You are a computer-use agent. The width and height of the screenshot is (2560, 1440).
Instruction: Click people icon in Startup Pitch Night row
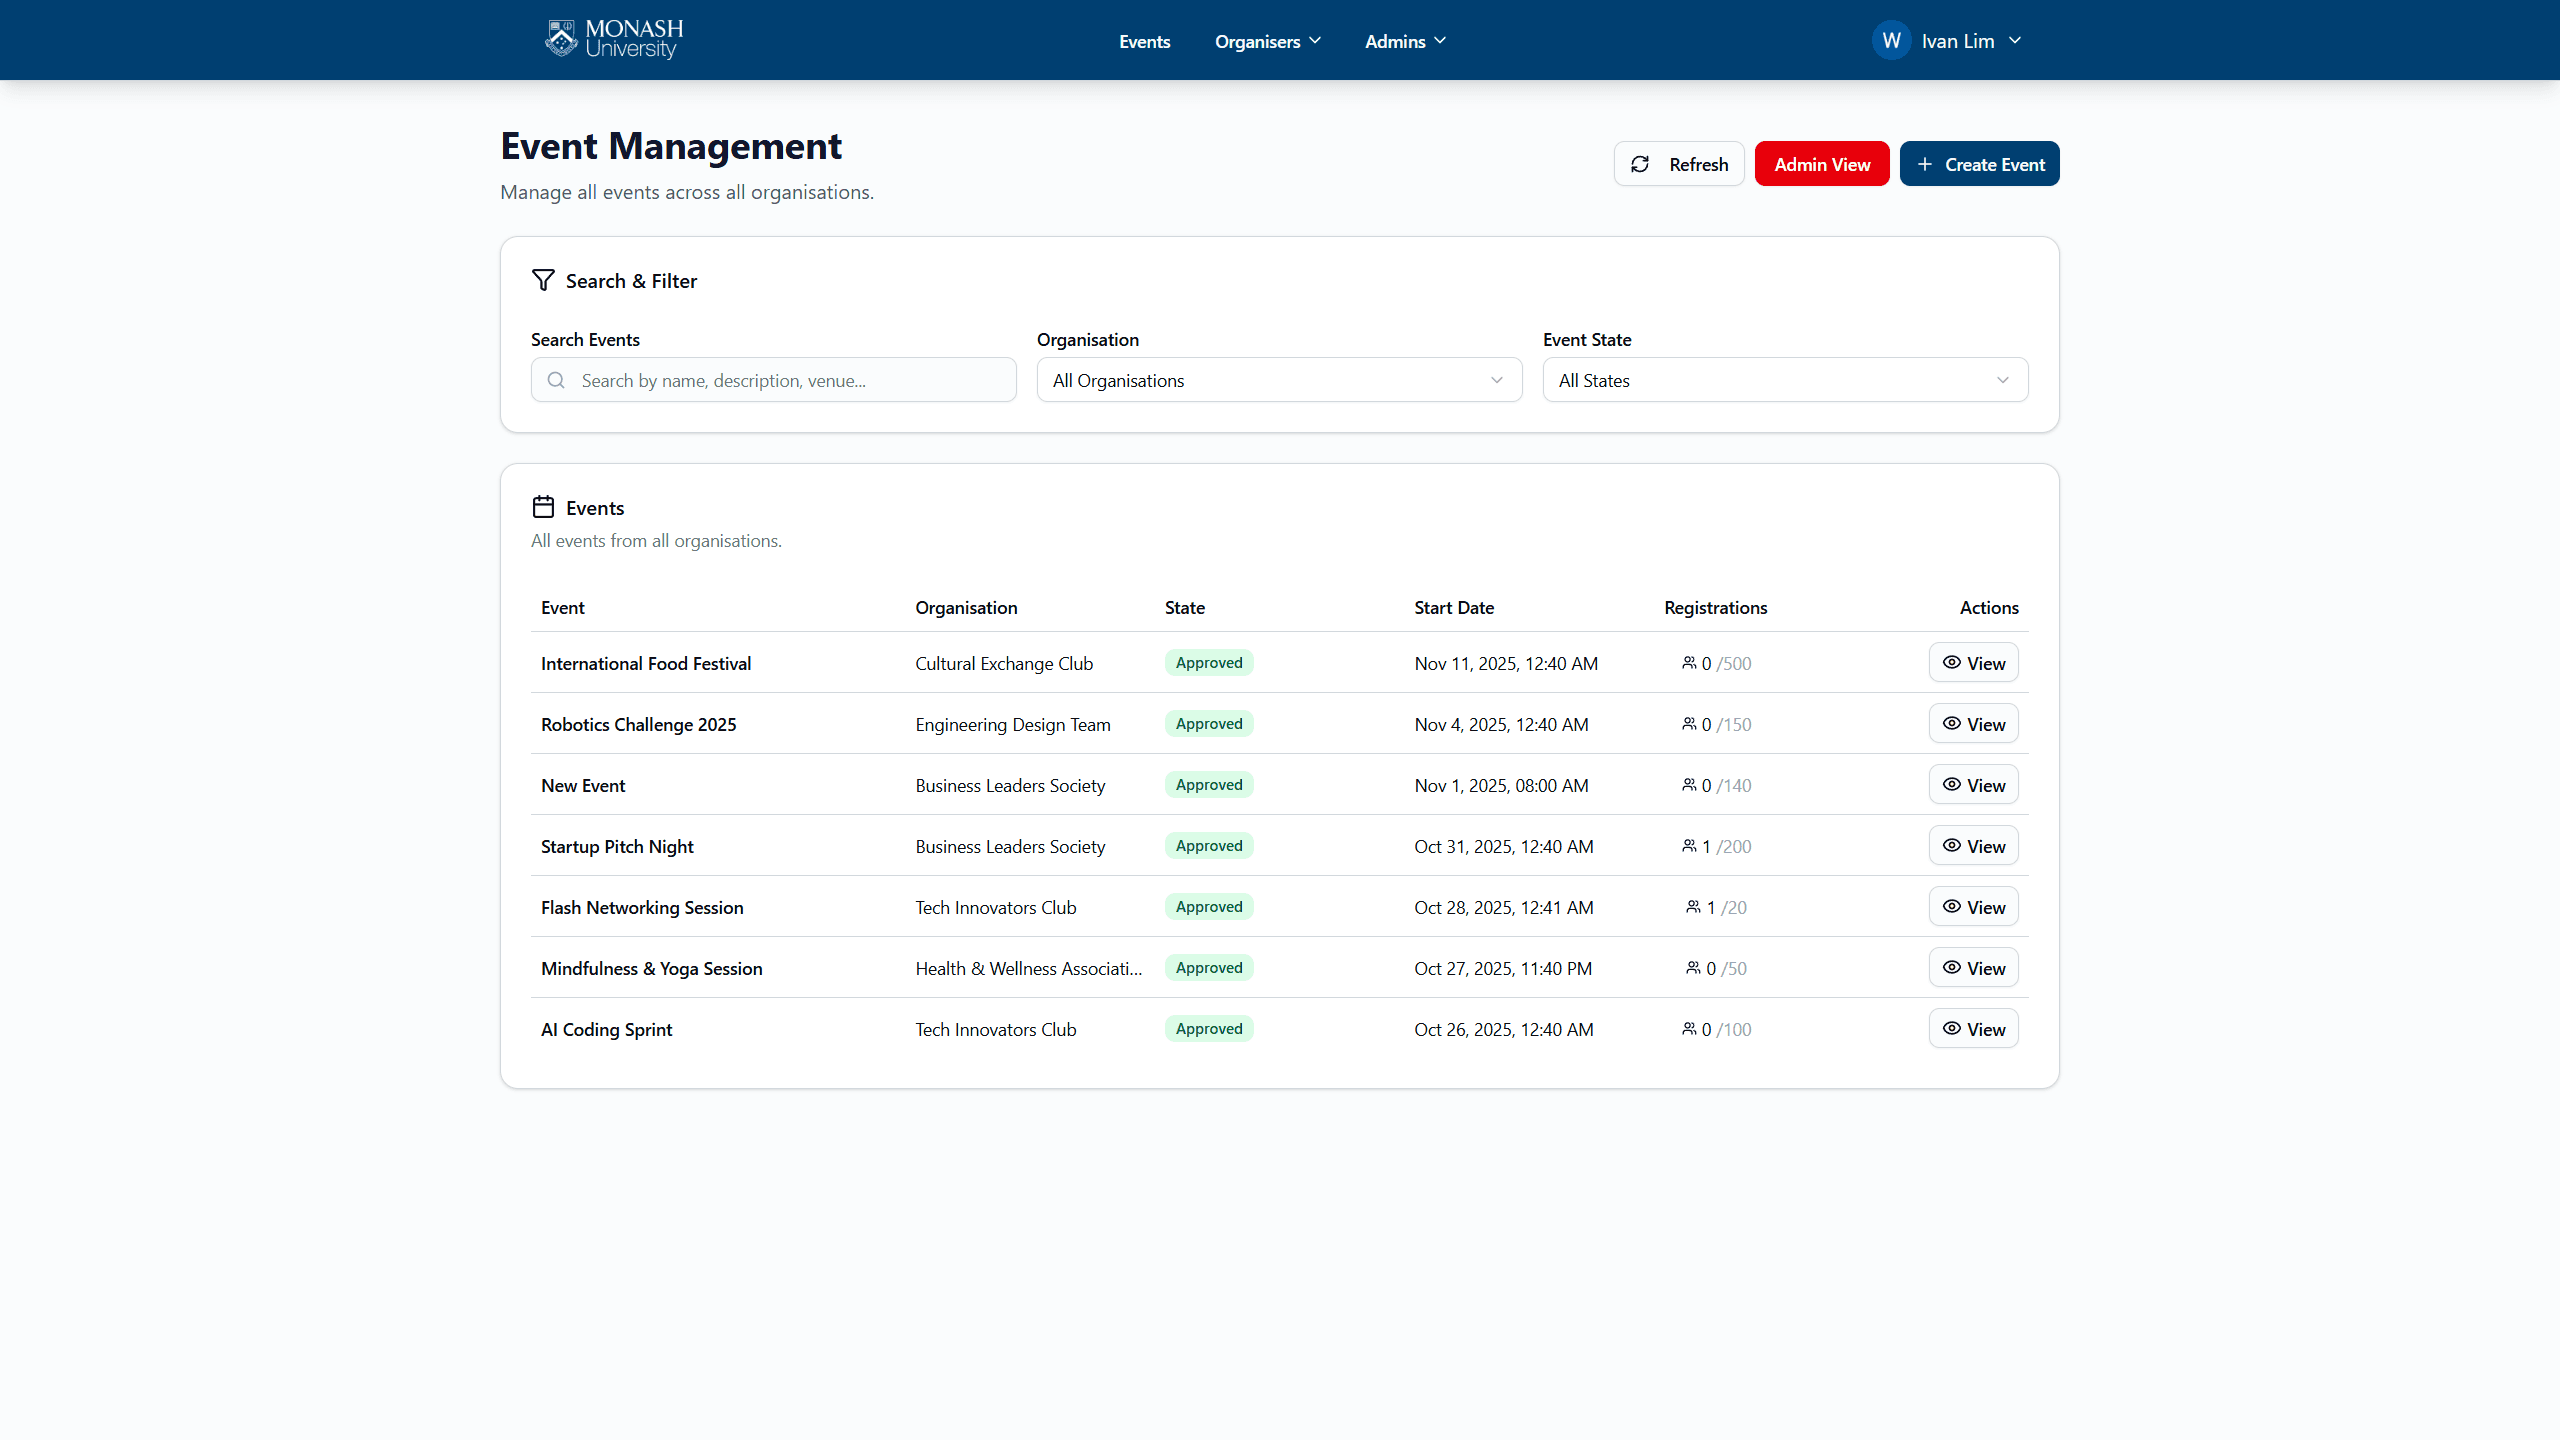pos(1689,846)
